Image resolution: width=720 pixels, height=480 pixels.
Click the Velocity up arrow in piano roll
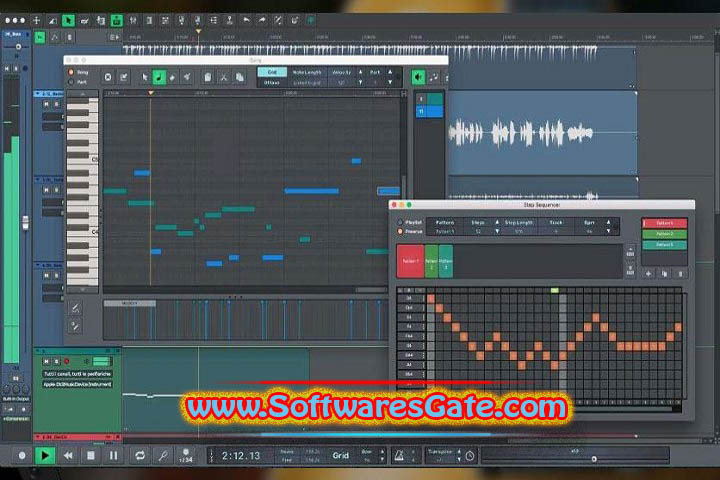pyautogui.click(x=360, y=72)
